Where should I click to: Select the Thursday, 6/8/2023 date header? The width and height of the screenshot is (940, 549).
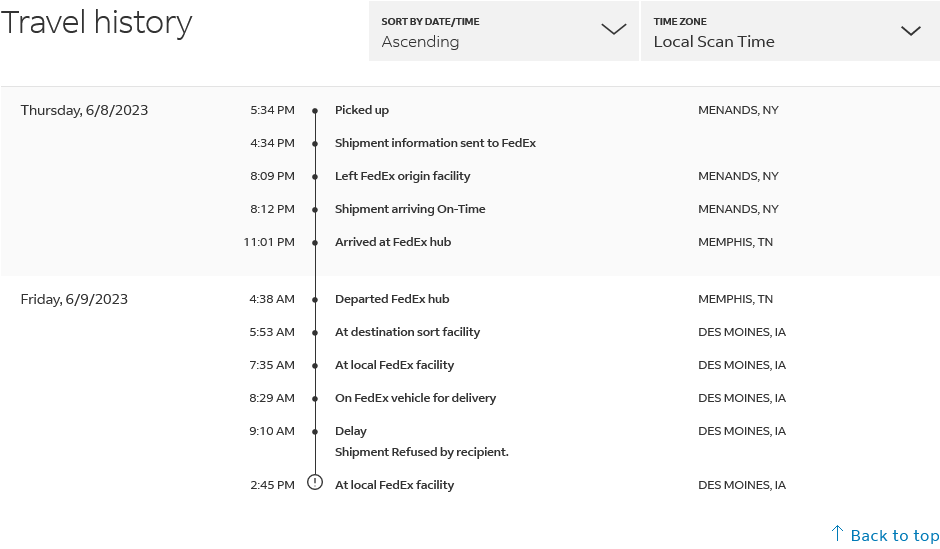point(84,110)
